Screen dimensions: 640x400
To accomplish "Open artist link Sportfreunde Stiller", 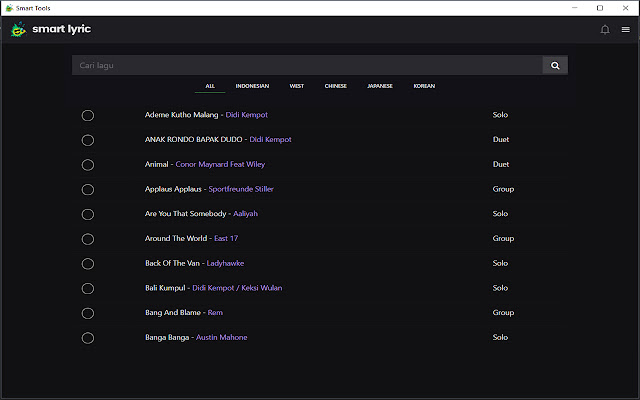I will (x=241, y=189).
